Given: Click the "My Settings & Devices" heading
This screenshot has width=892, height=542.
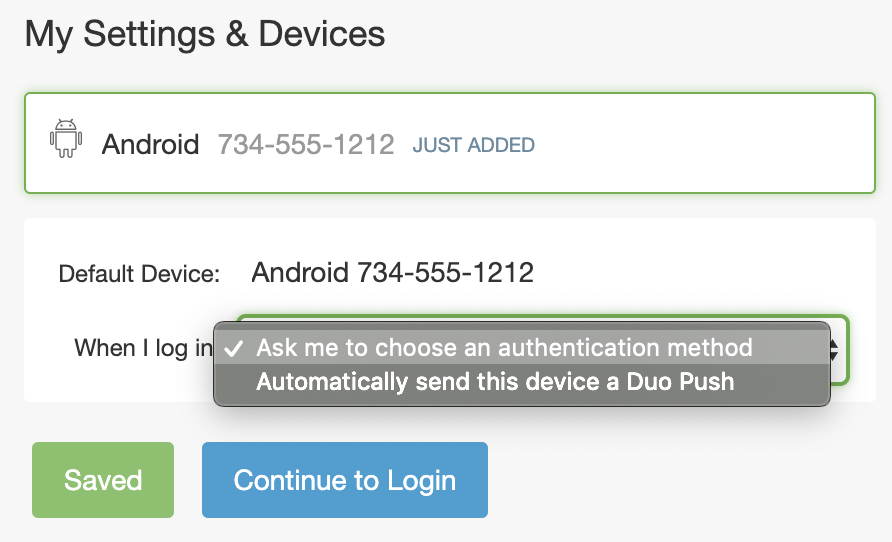Looking at the screenshot, I should (205, 33).
